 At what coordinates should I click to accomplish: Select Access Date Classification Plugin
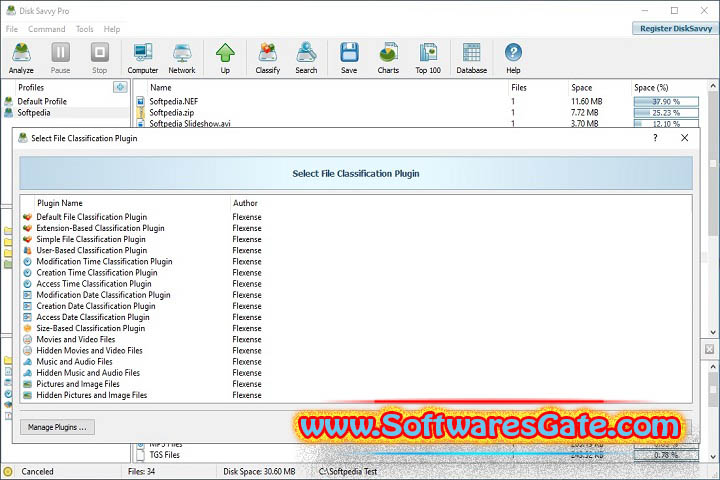(93, 317)
